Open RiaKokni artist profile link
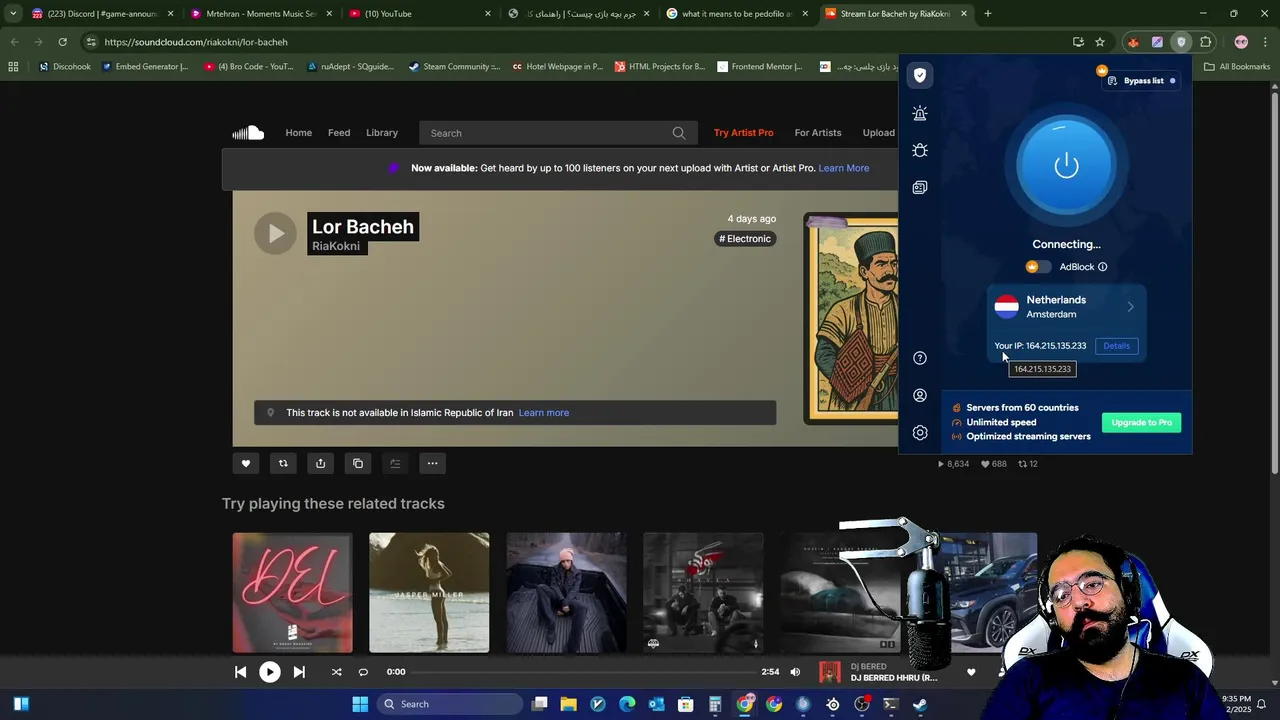1280x720 pixels. pyautogui.click(x=336, y=246)
